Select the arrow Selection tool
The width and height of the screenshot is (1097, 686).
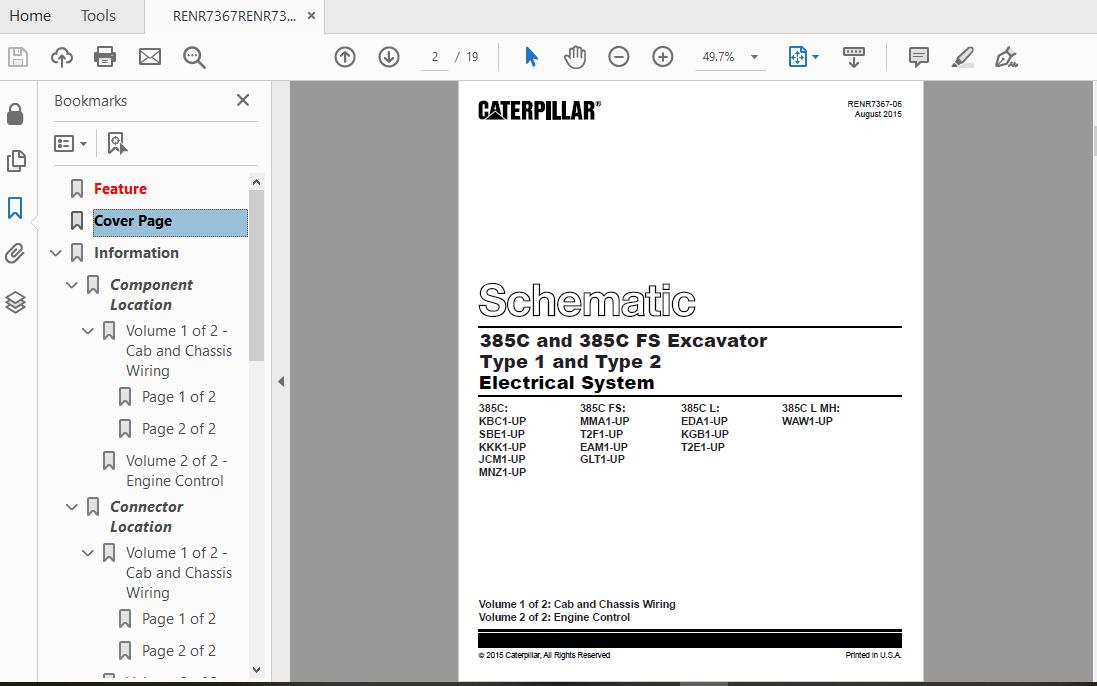coord(532,57)
